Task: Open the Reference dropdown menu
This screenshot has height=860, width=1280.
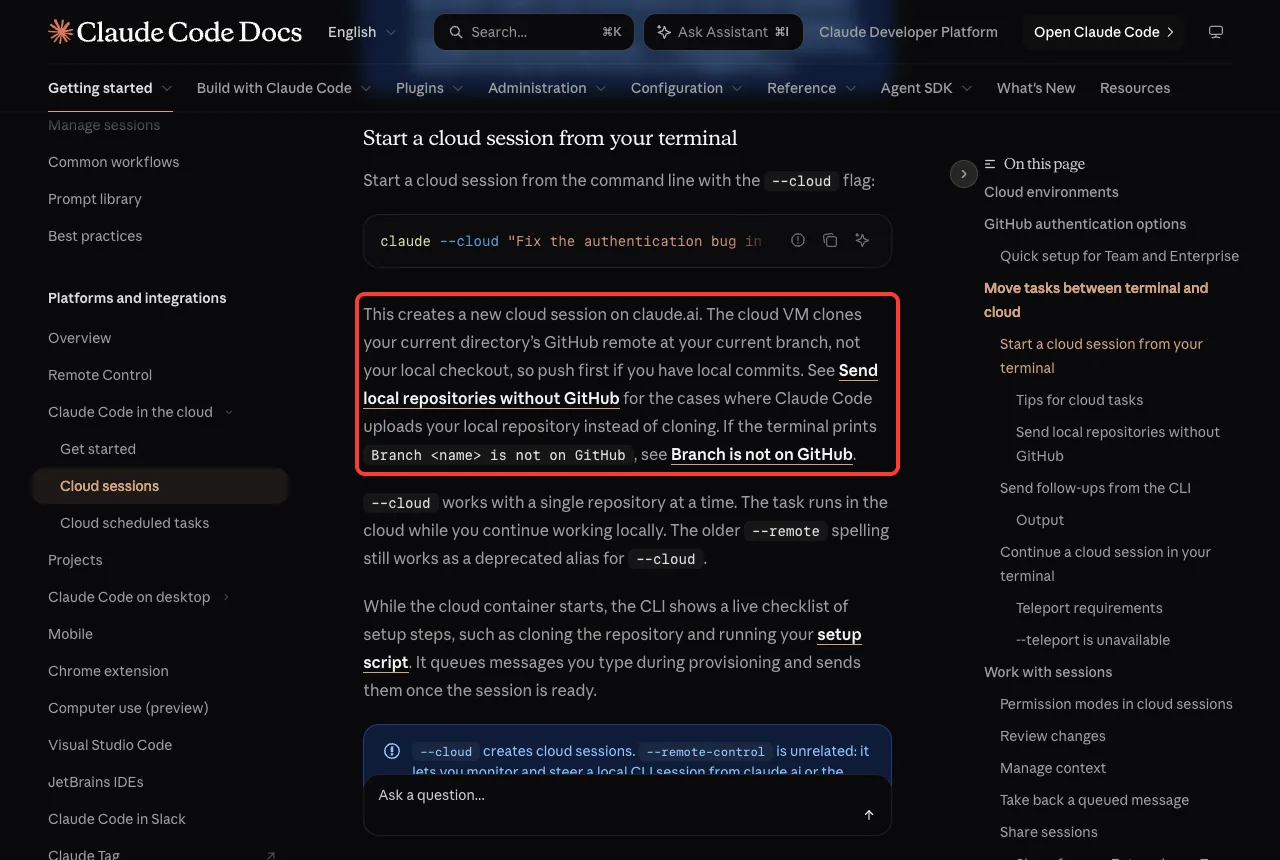Action: pyautogui.click(x=812, y=88)
